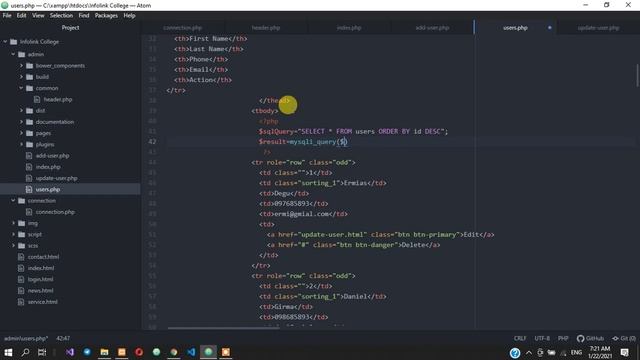The image size is (640, 360).
Task: Expand the plugins folder
Action: (21, 144)
